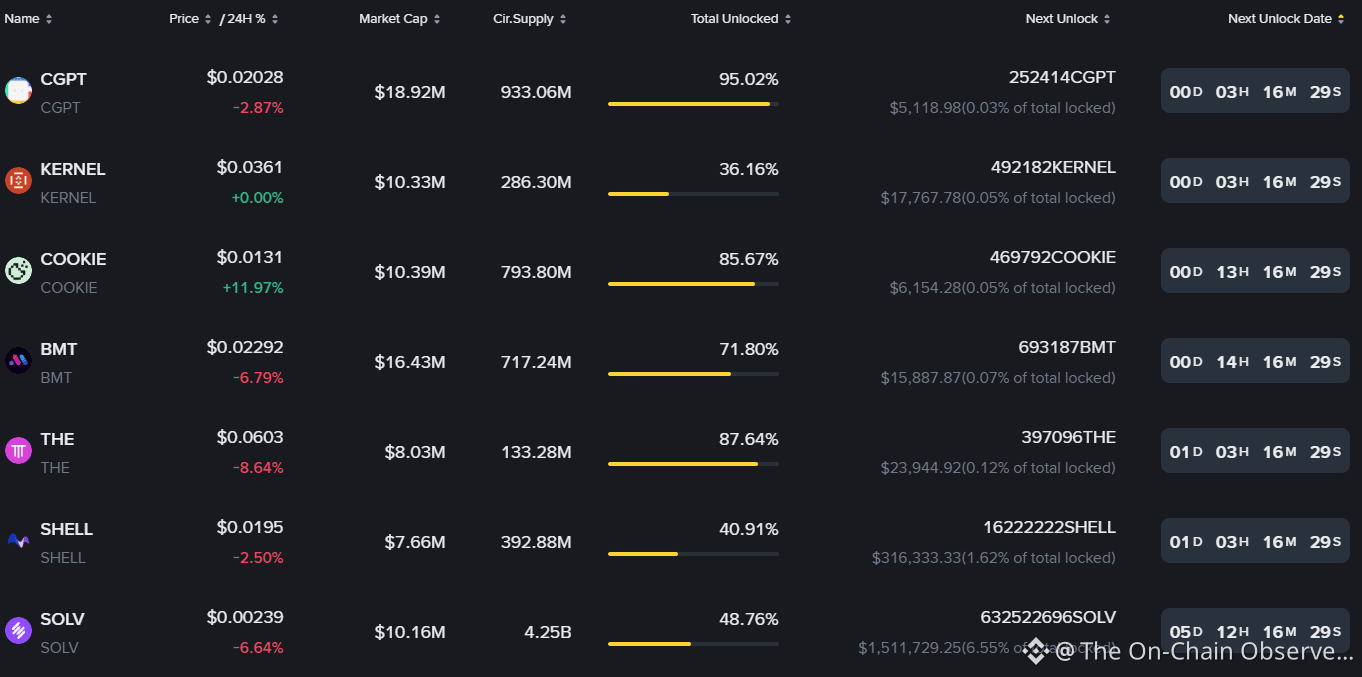
Task: Click the 16222222SHELL next unlock amount
Action: (1049, 527)
